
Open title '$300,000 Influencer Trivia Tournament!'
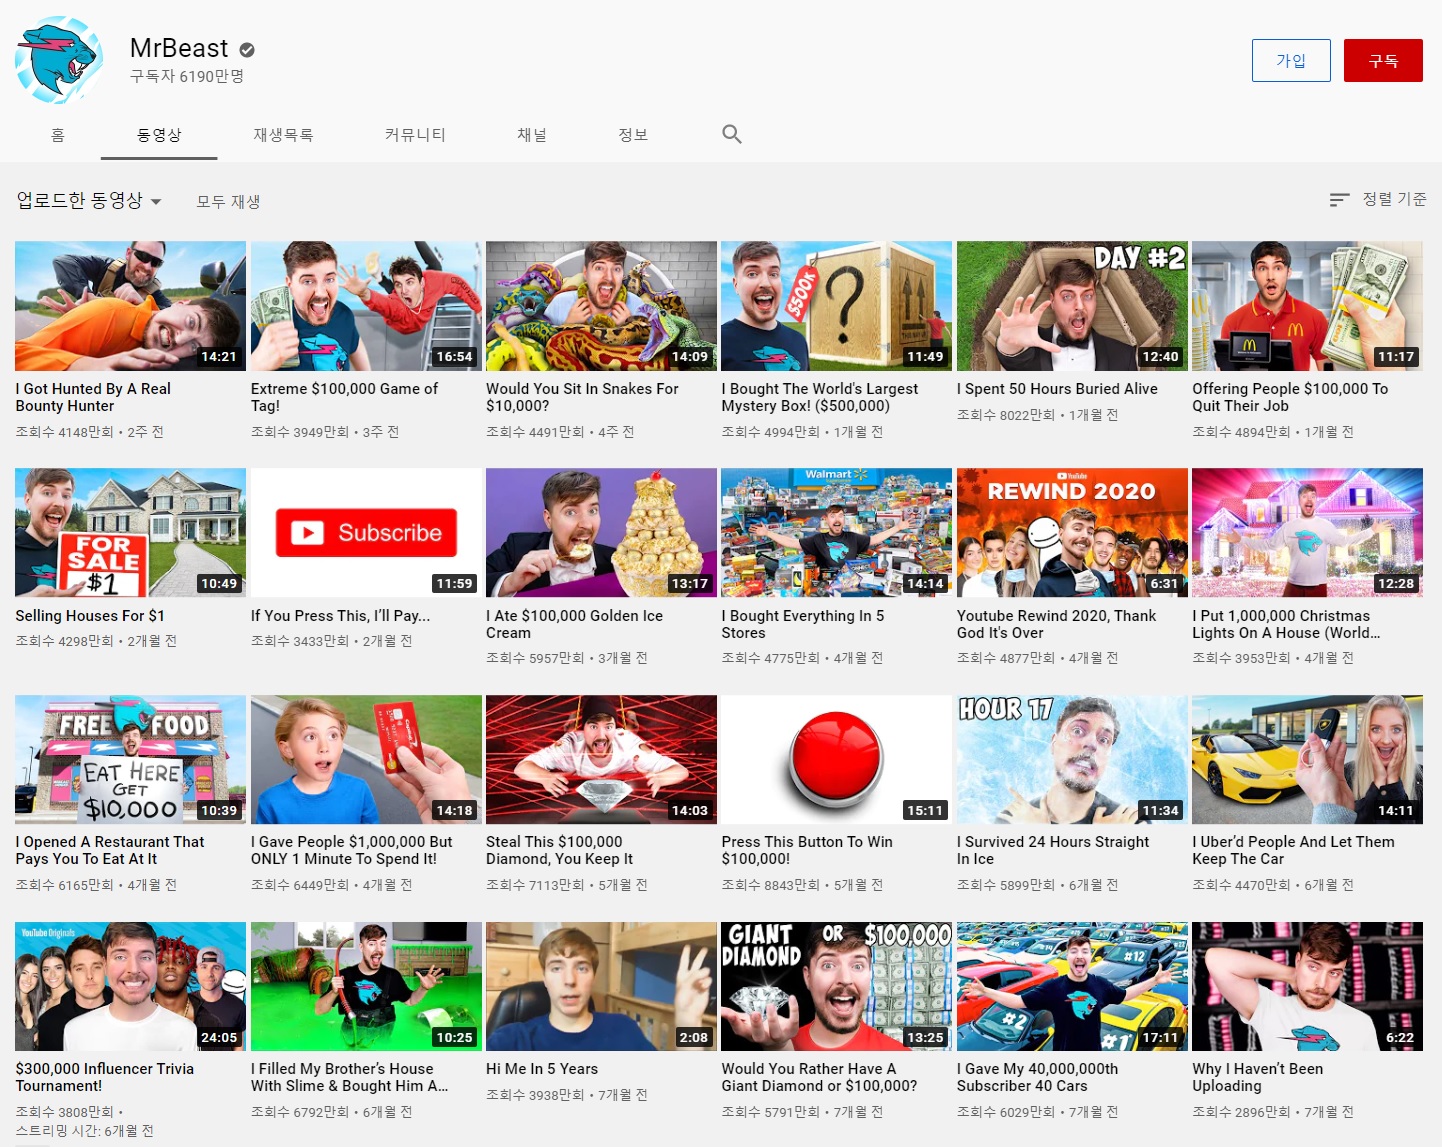point(105,1078)
